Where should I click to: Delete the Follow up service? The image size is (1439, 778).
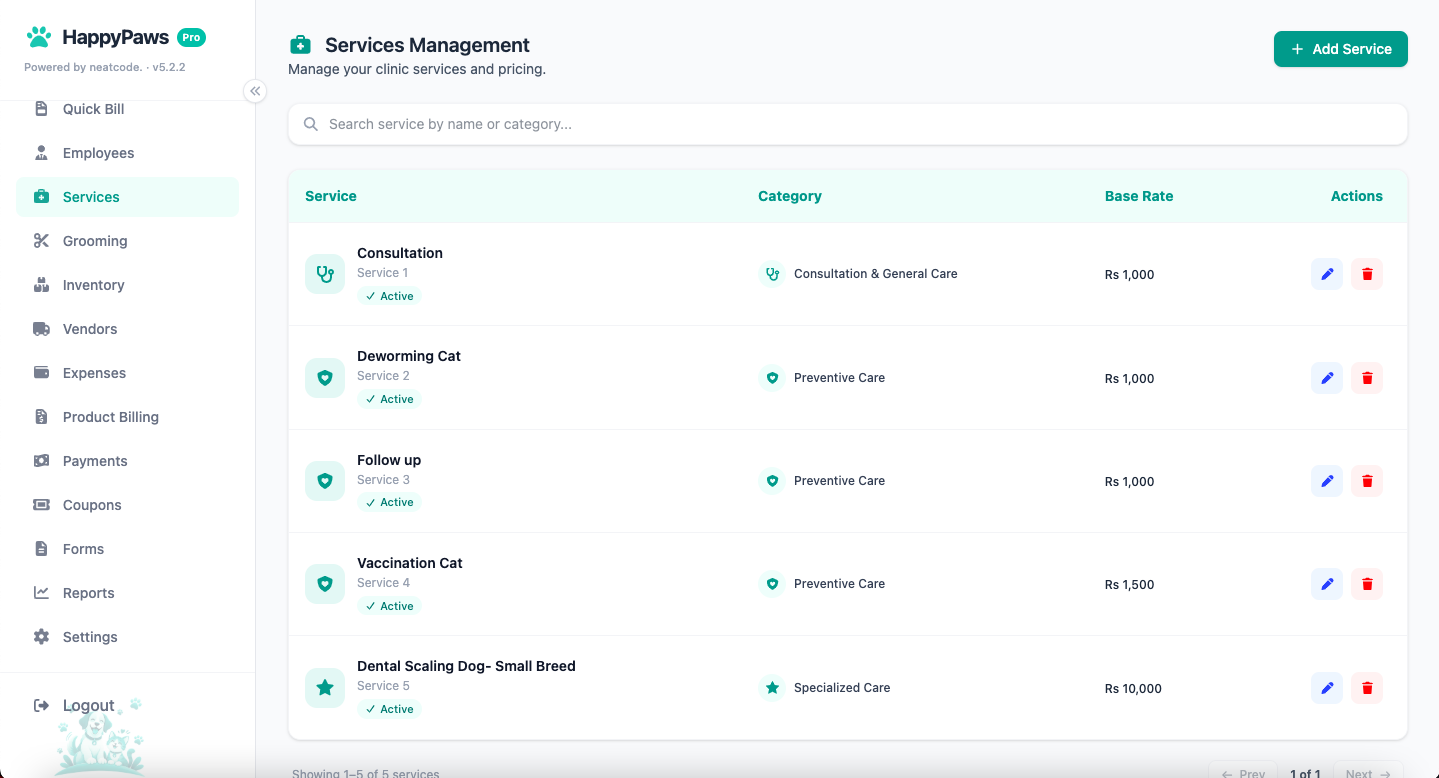coord(1367,481)
